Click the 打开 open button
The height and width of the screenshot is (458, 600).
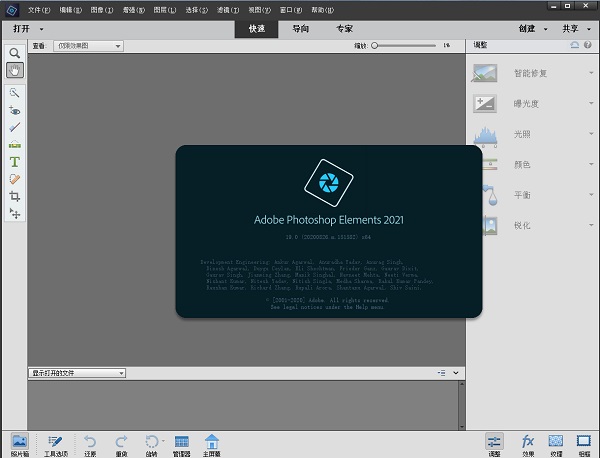click(x=21, y=29)
